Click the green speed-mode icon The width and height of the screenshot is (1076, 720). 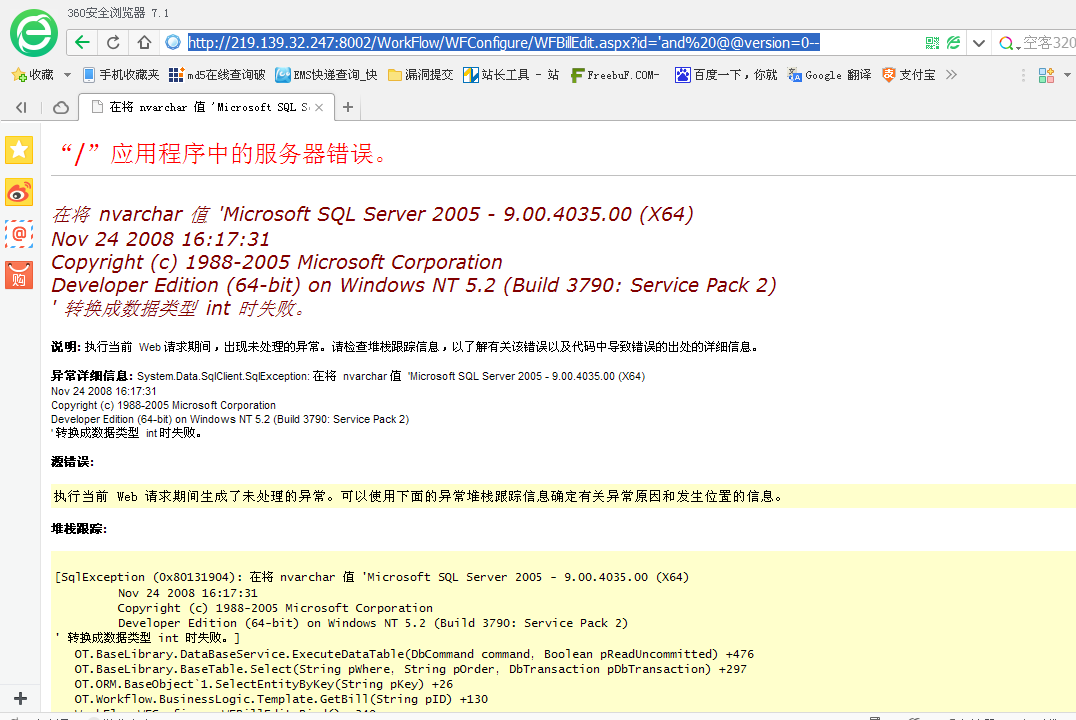953,43
